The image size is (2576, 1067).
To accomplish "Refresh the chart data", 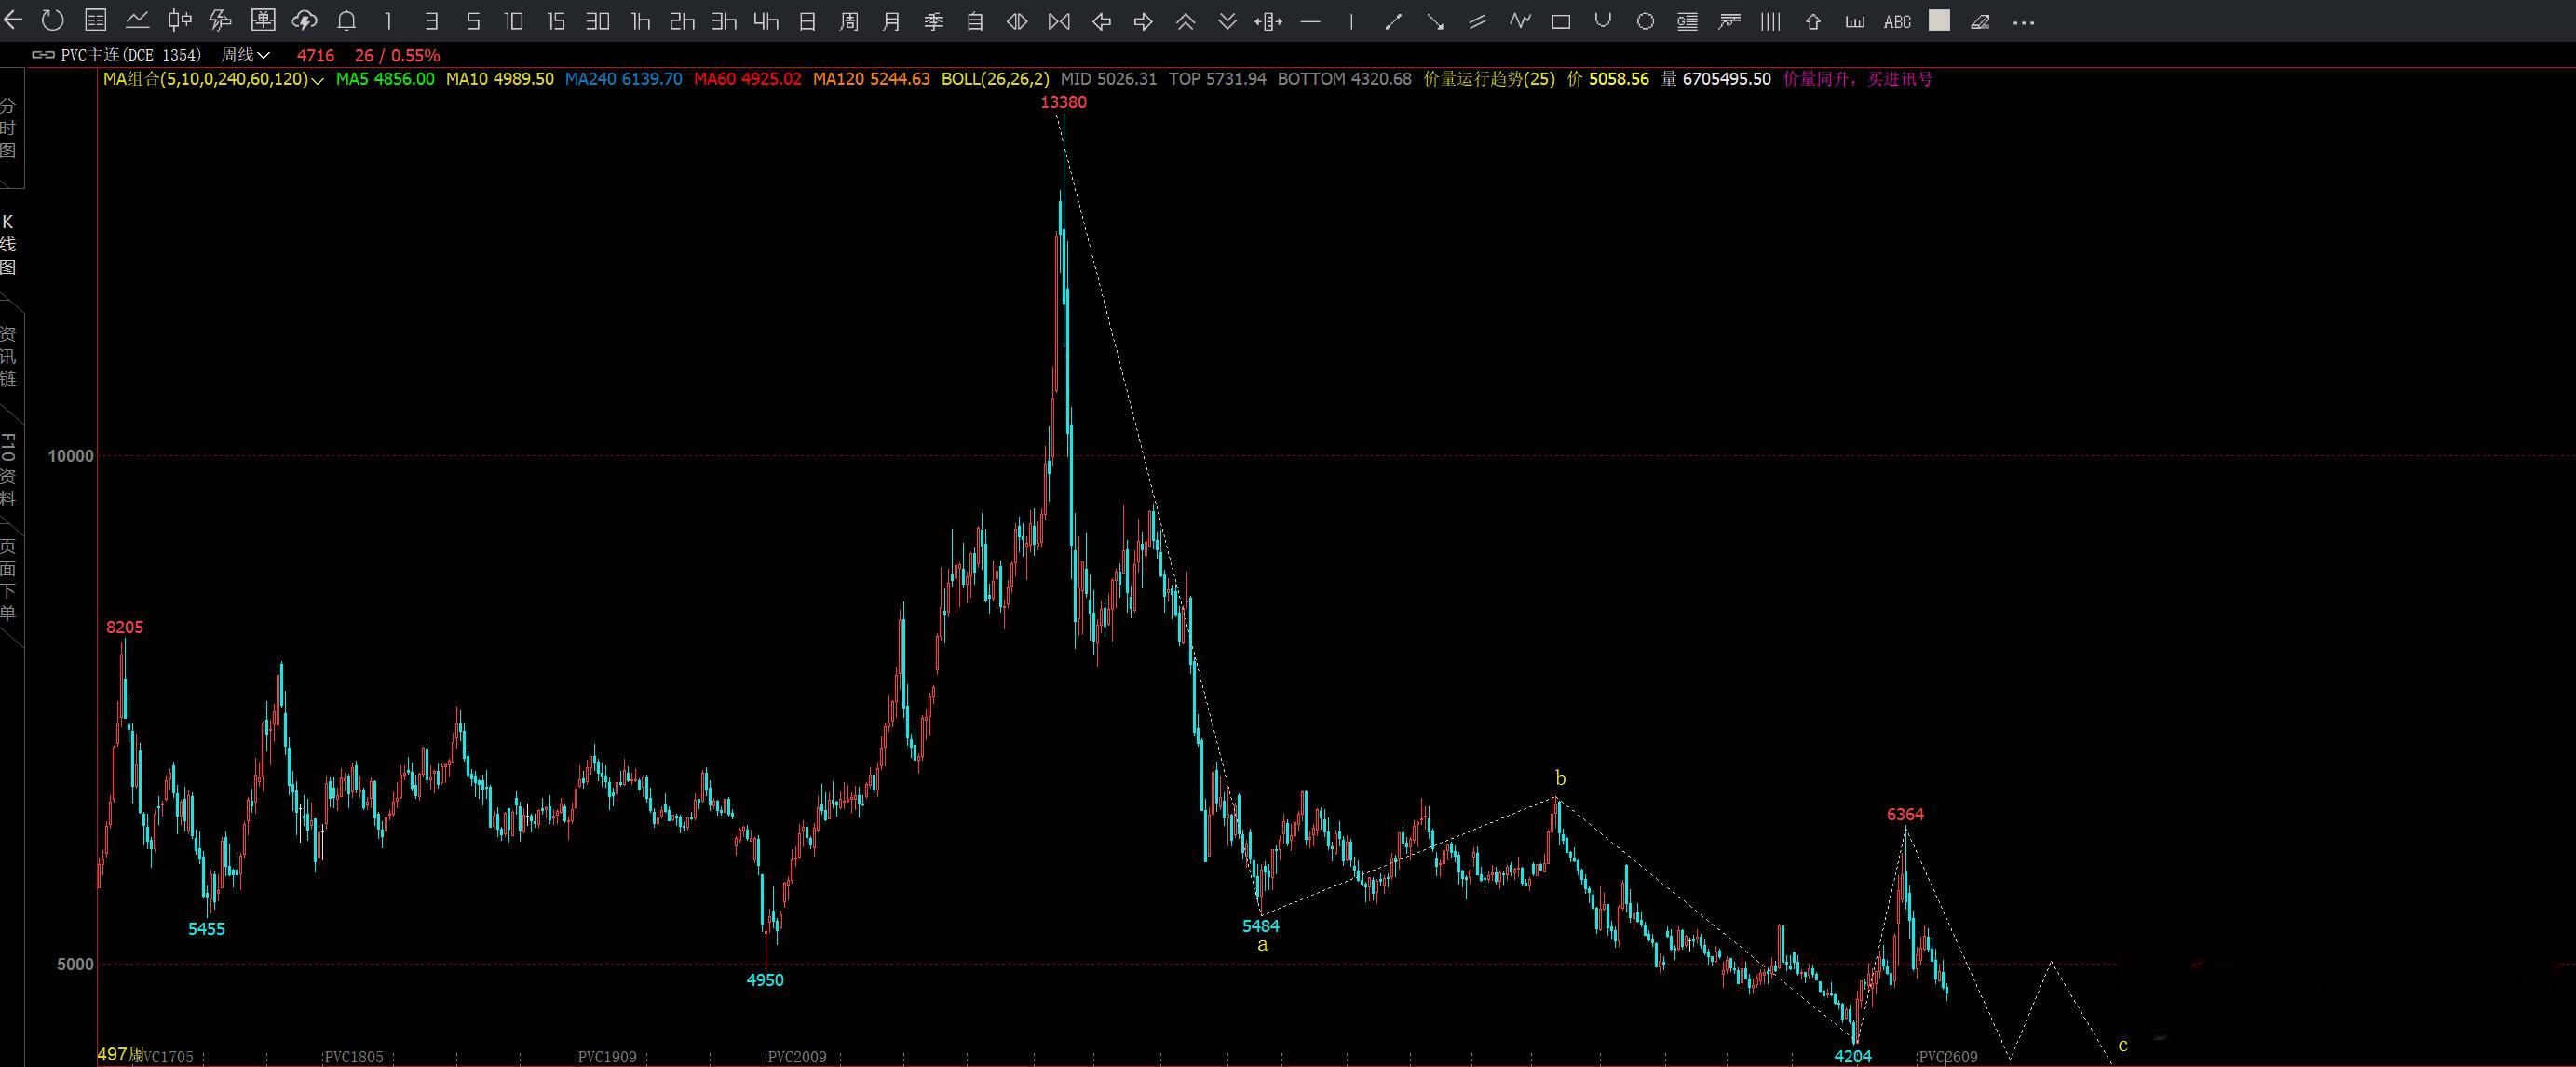I will click(53, 21).
